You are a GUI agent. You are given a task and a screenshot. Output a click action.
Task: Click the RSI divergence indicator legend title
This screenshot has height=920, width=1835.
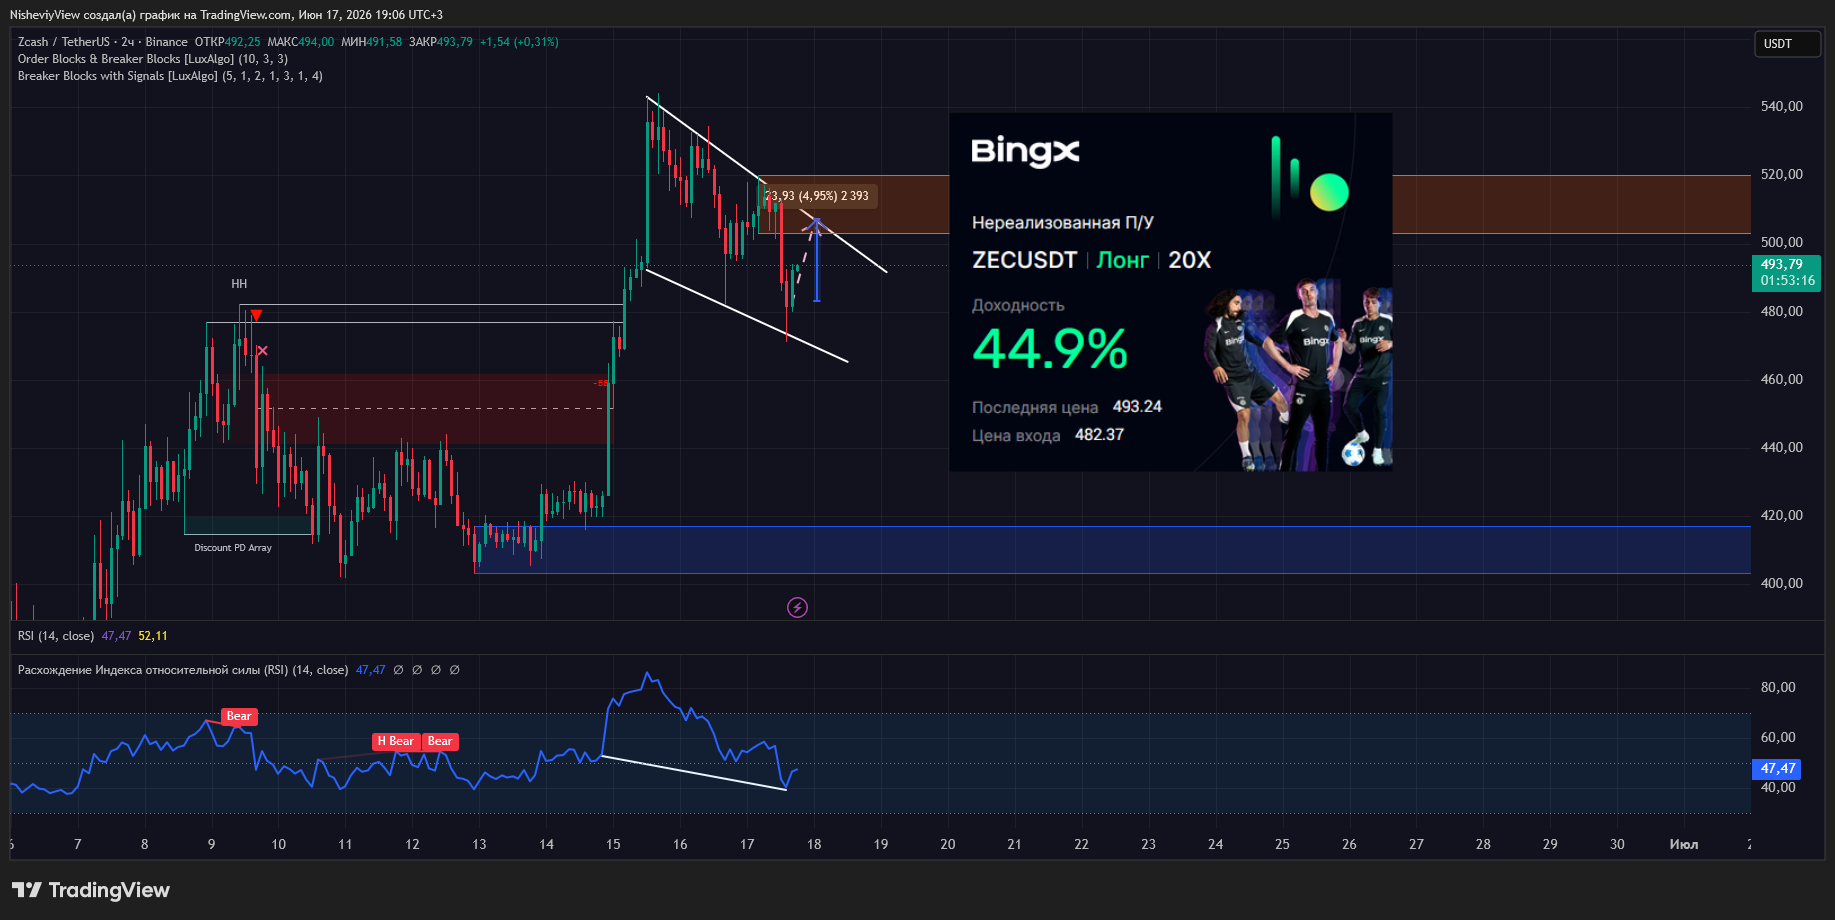click(x=183, y=670)
